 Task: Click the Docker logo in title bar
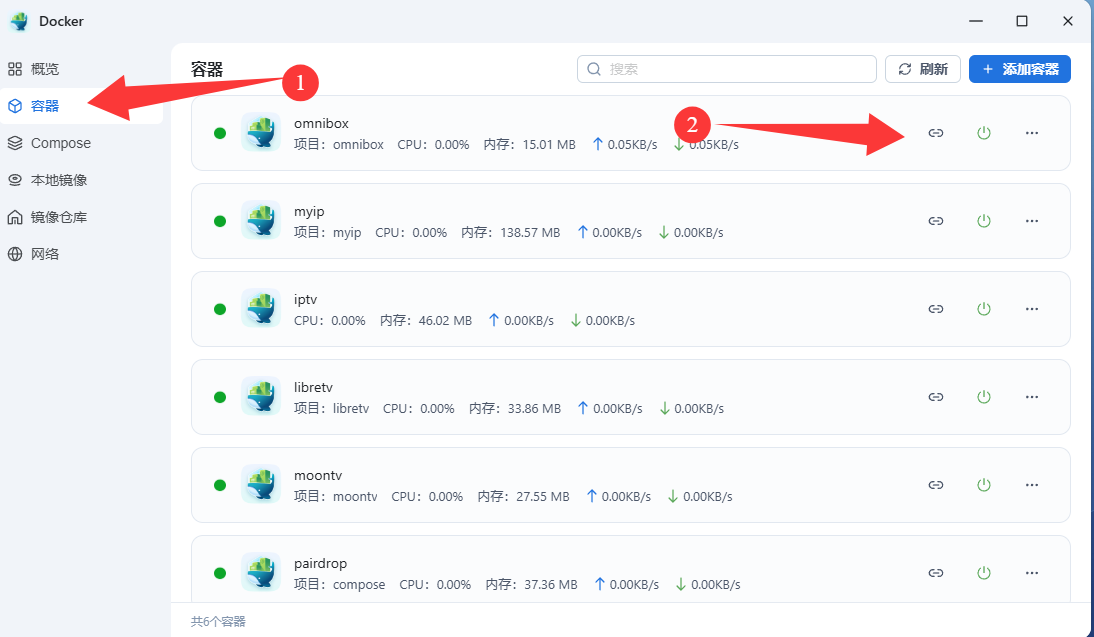click(20, 22)
